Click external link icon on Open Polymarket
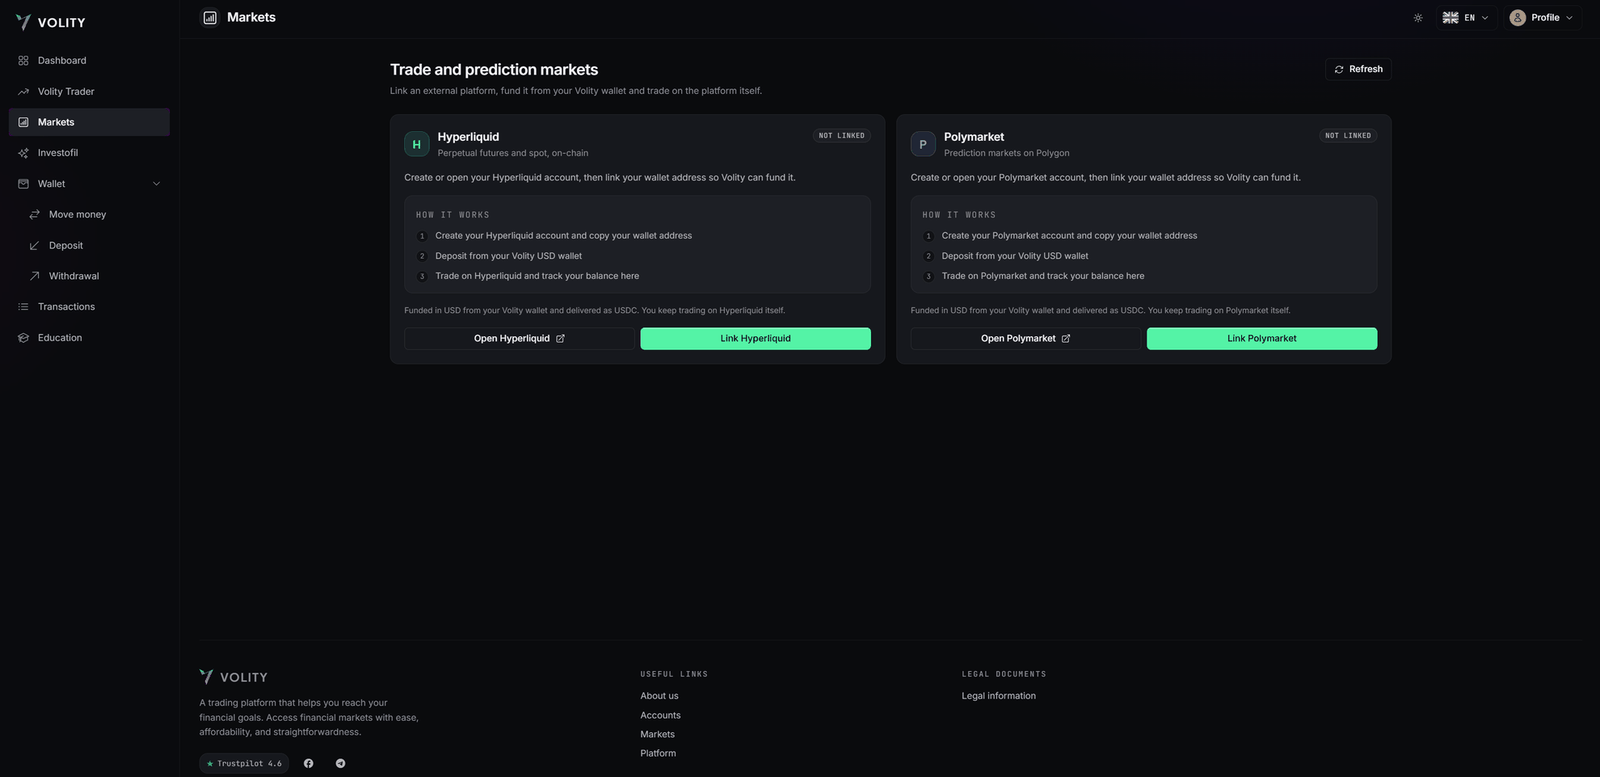This screenshot has width=1600, height=777. (1066, 339)
